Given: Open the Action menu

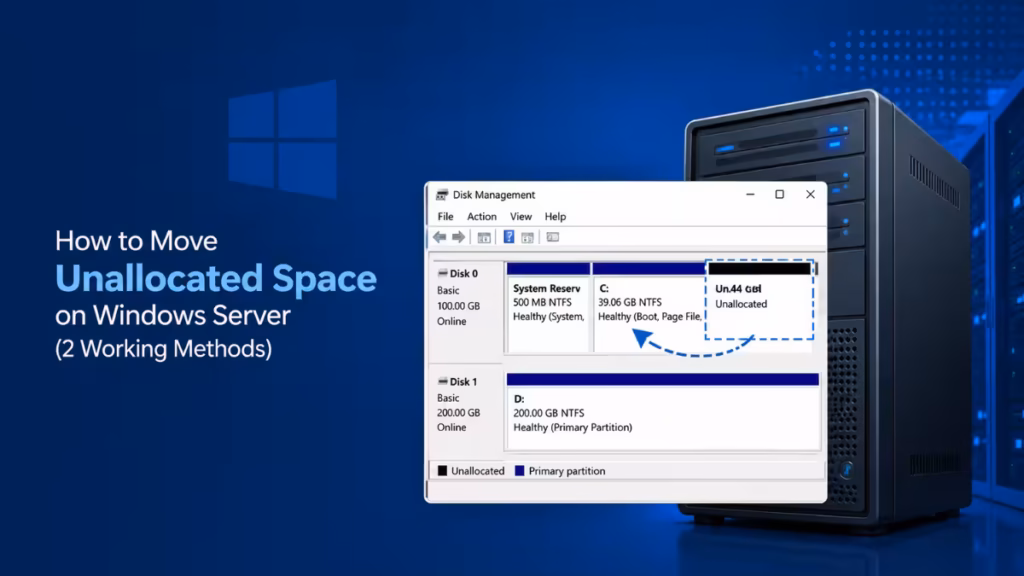Looking at the screenshot, I should point(481,216).
